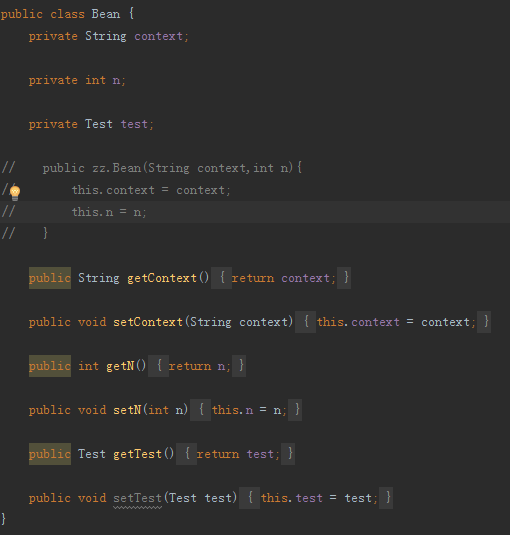Click highlighted public keyword before getN
510x535 pixels.
coord(50,366)
